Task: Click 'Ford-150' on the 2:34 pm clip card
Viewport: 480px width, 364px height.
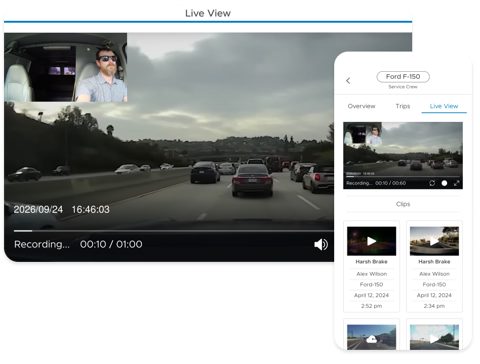Action: pyautogui.click(x=434, y=284)
